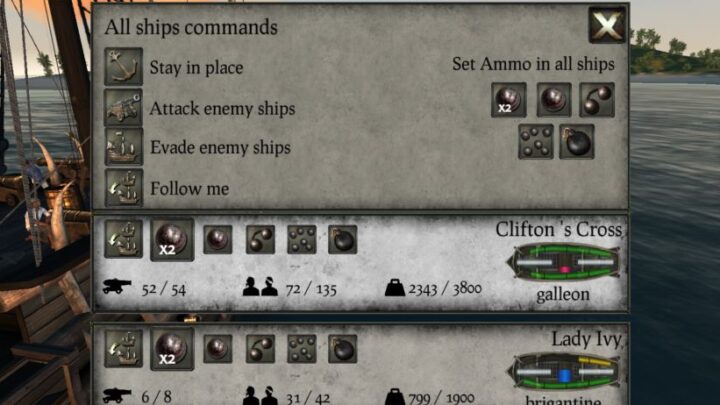
Task: Click the follow command icon for Clifton's Cross
Action: tap(123, 239)
